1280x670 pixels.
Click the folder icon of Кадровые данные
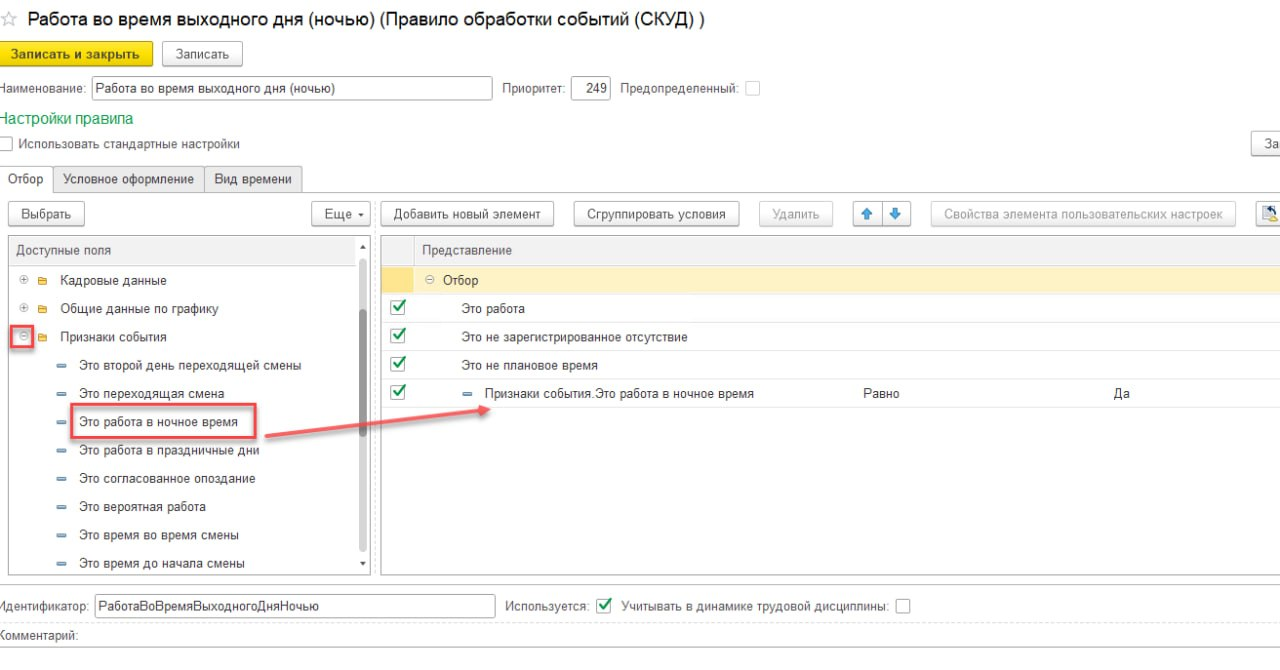[x=43, y=281]
